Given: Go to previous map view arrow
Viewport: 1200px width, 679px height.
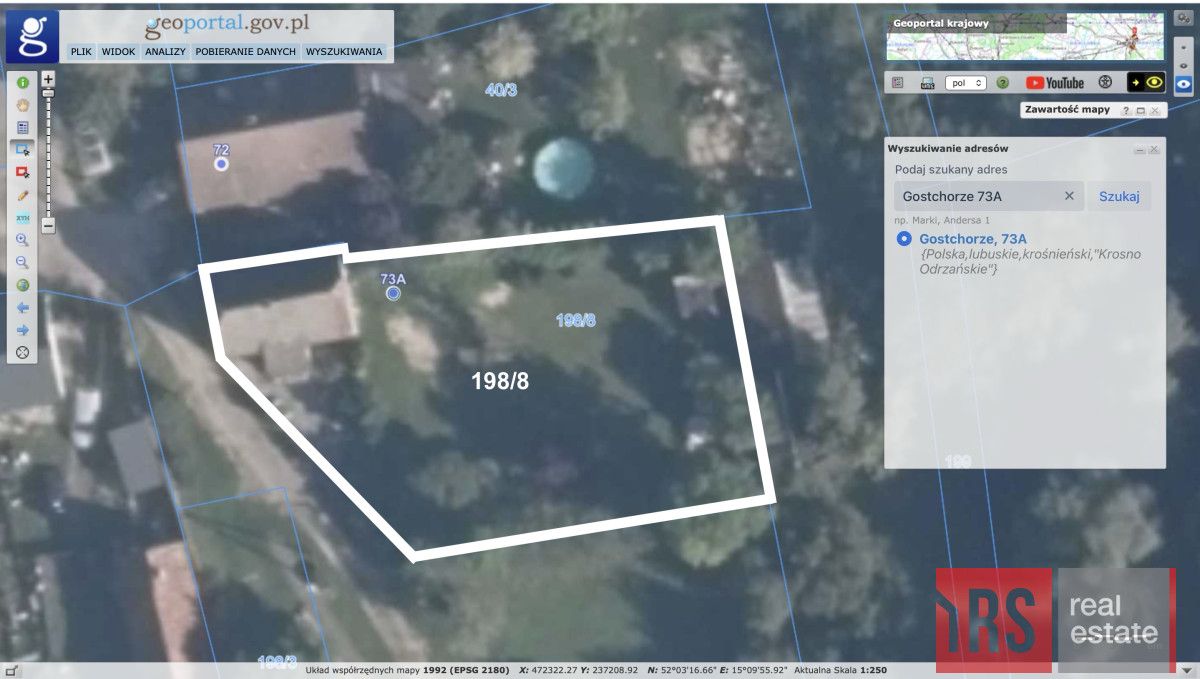Looking at the screenshot, I should (x=22, y=307).
